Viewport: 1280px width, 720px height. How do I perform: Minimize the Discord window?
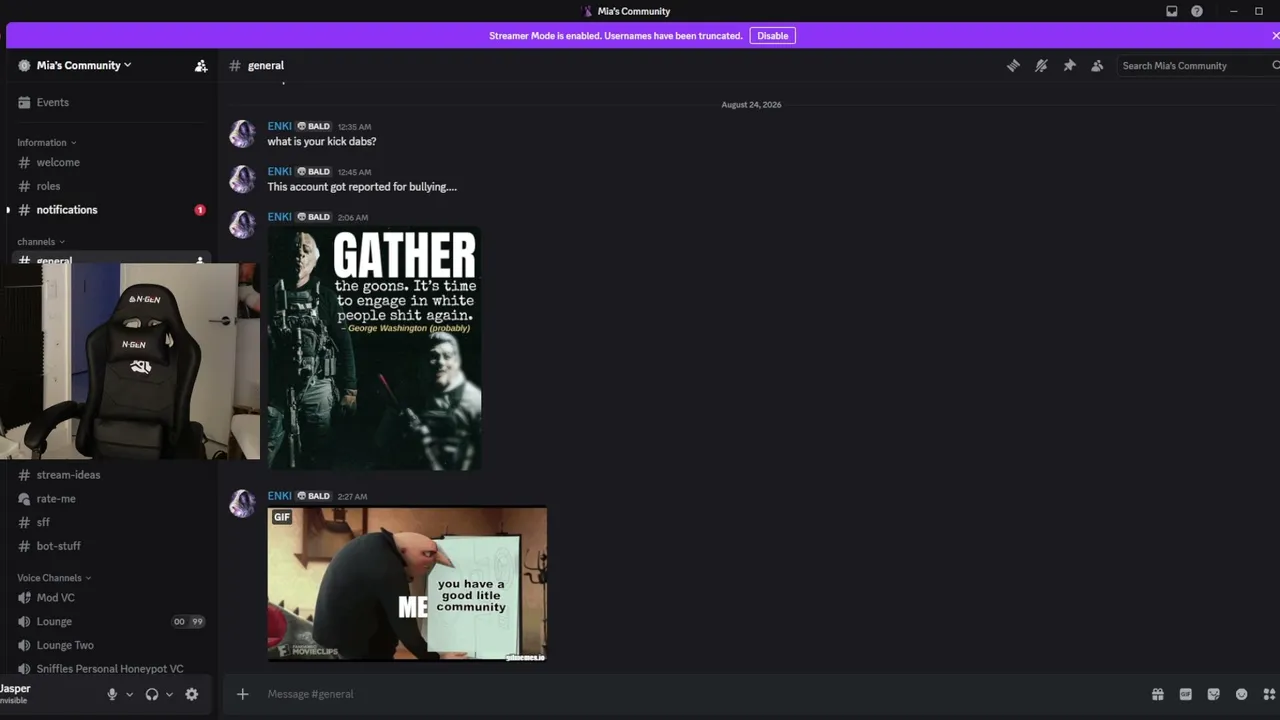1234,11
